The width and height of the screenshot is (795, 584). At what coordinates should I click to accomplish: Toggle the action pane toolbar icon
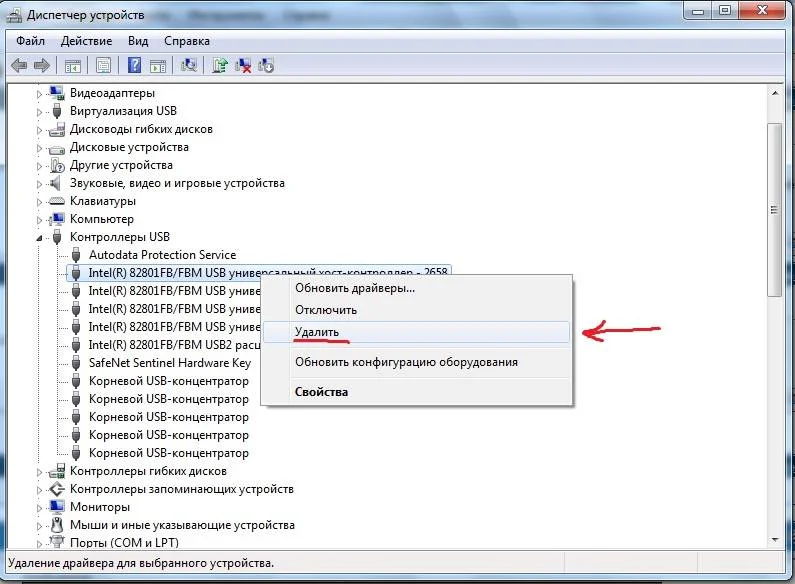(x=158, y=65)
